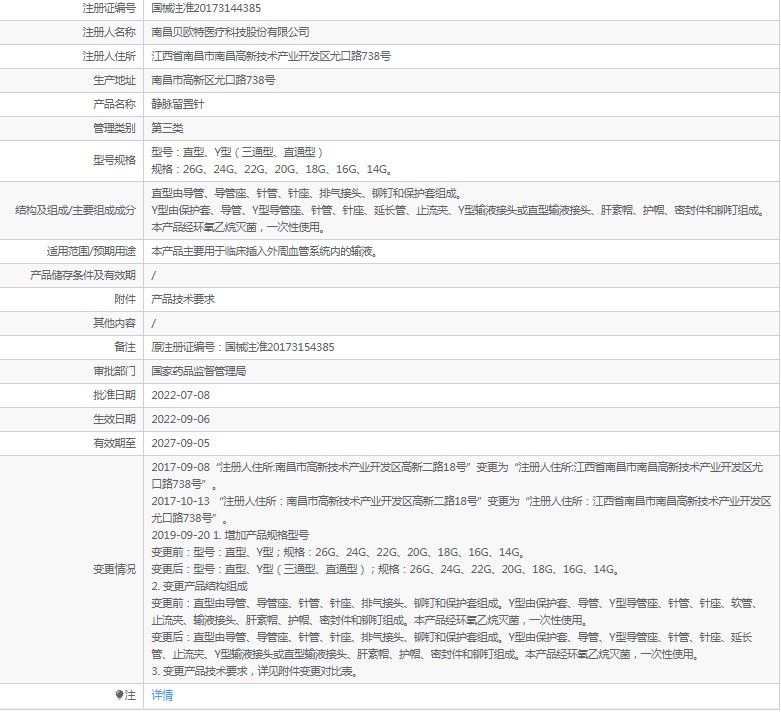Select registrant name 南昌贝欧特医疗科技股份有限公司

click(x=230, y=32)
